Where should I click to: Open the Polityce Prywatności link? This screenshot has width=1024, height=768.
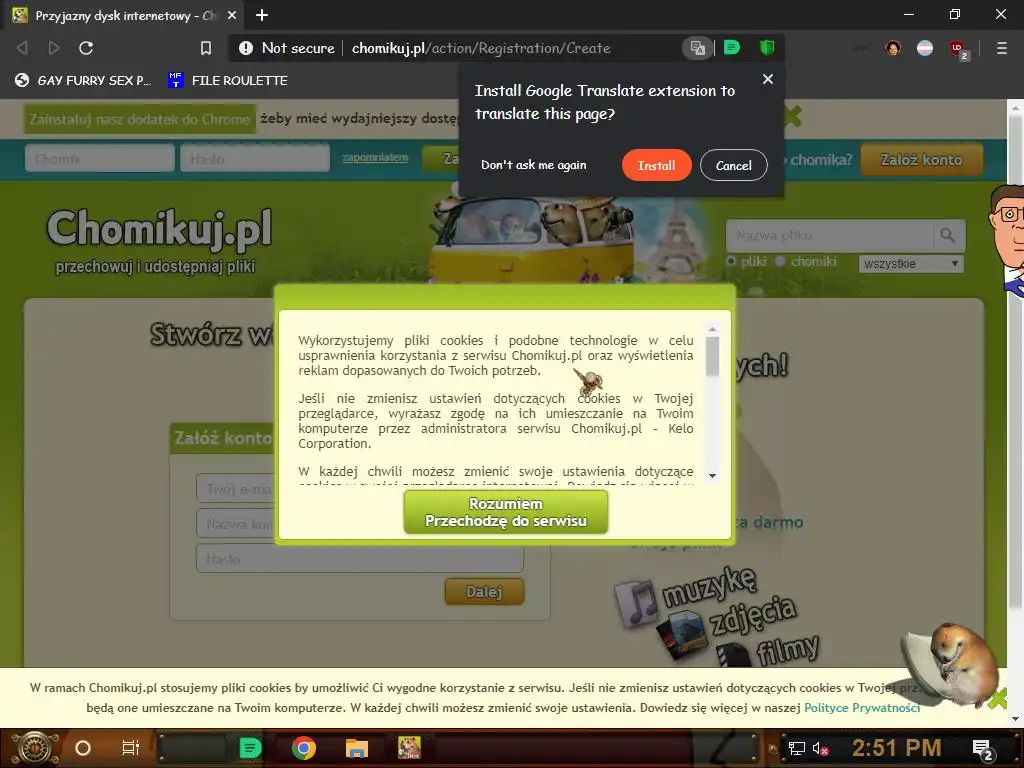point(862,708)
